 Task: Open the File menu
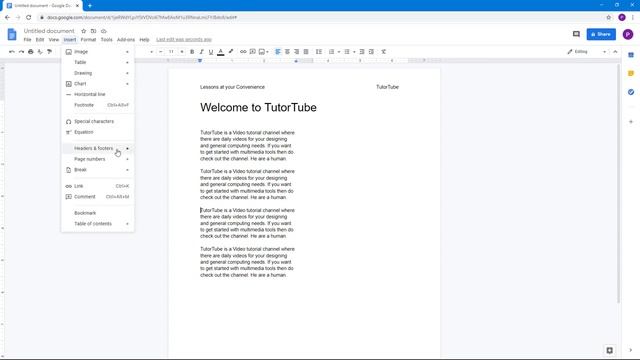tap(27, 40)
